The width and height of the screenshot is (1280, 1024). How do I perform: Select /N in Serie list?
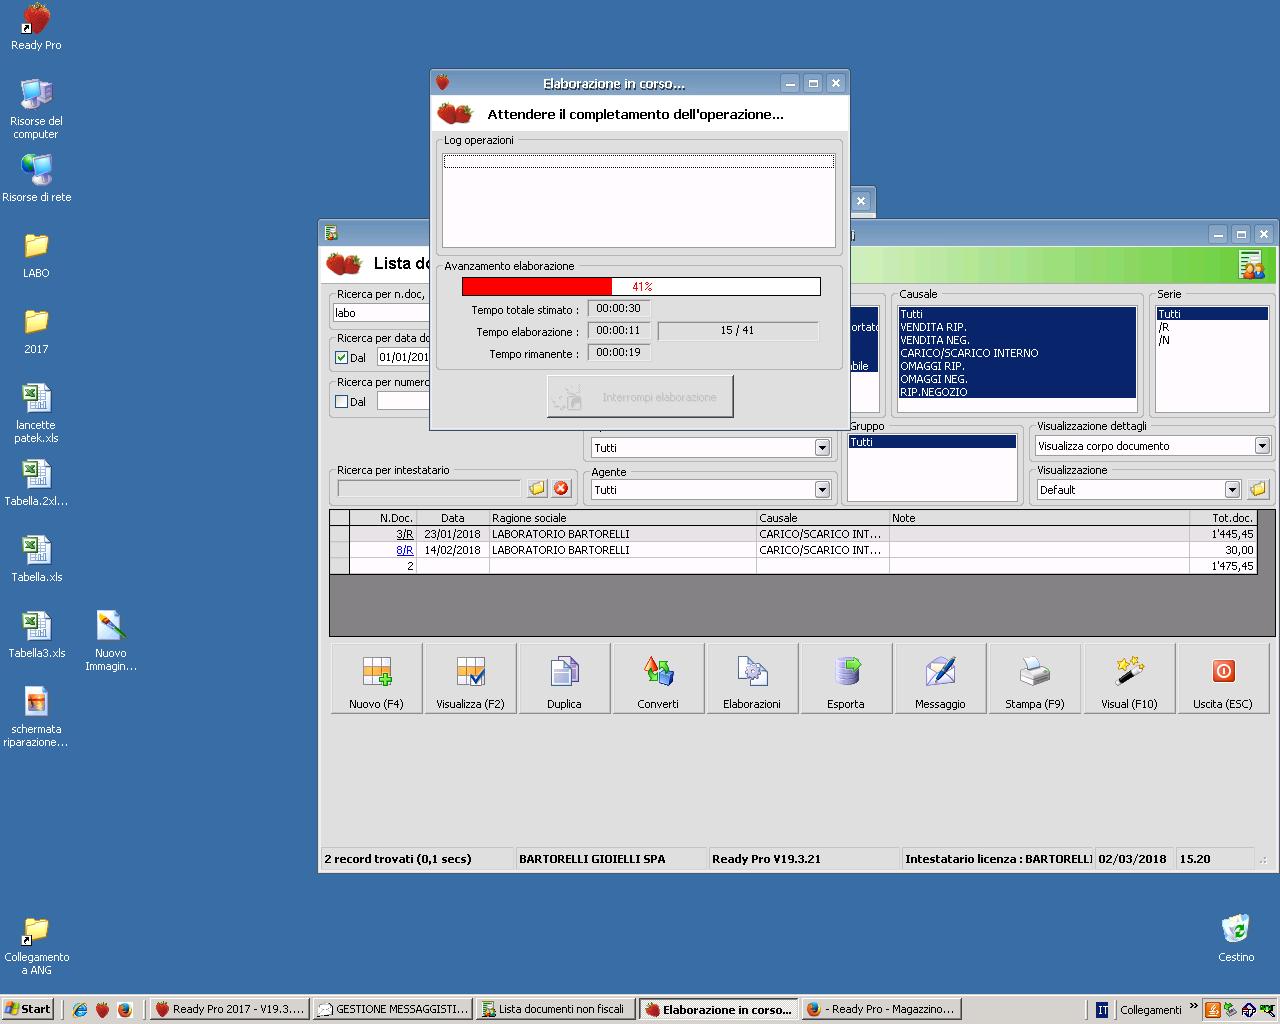(x=1212, y=340)
